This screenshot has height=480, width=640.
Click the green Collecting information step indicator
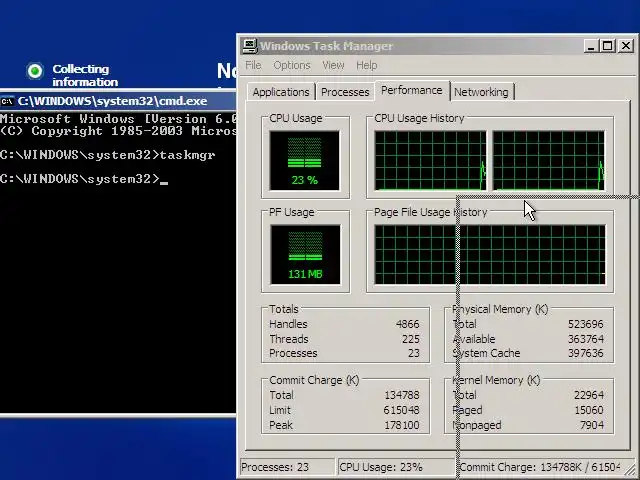[35, 71]
